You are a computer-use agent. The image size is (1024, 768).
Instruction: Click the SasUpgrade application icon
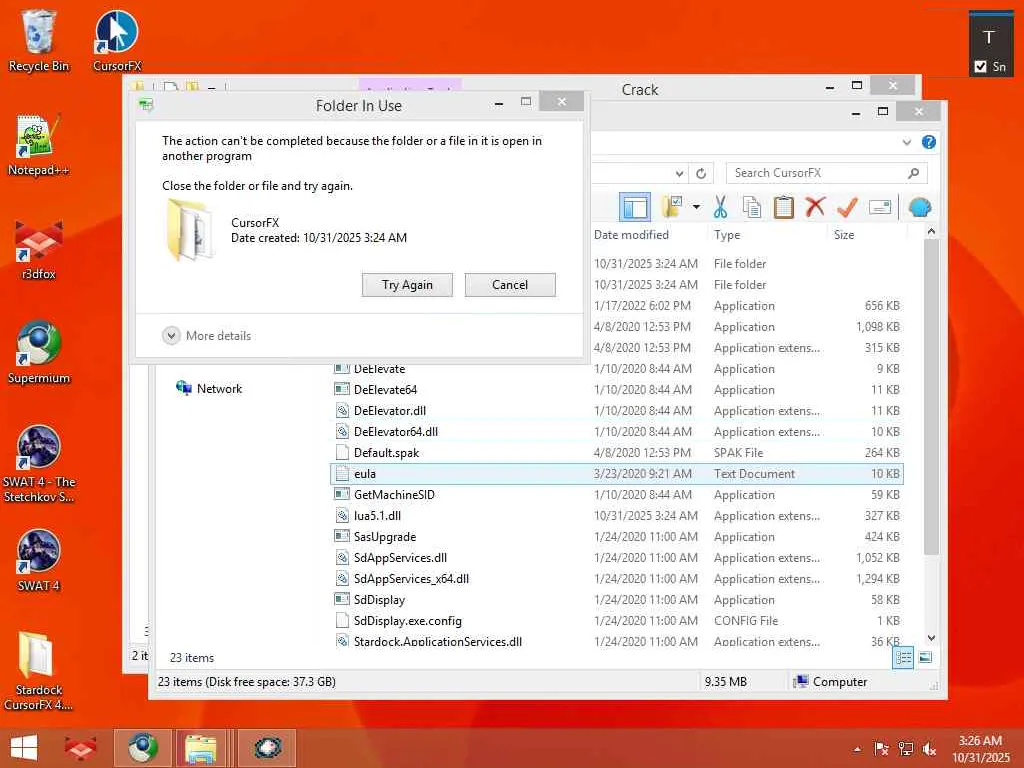click(x=342, y=536)
